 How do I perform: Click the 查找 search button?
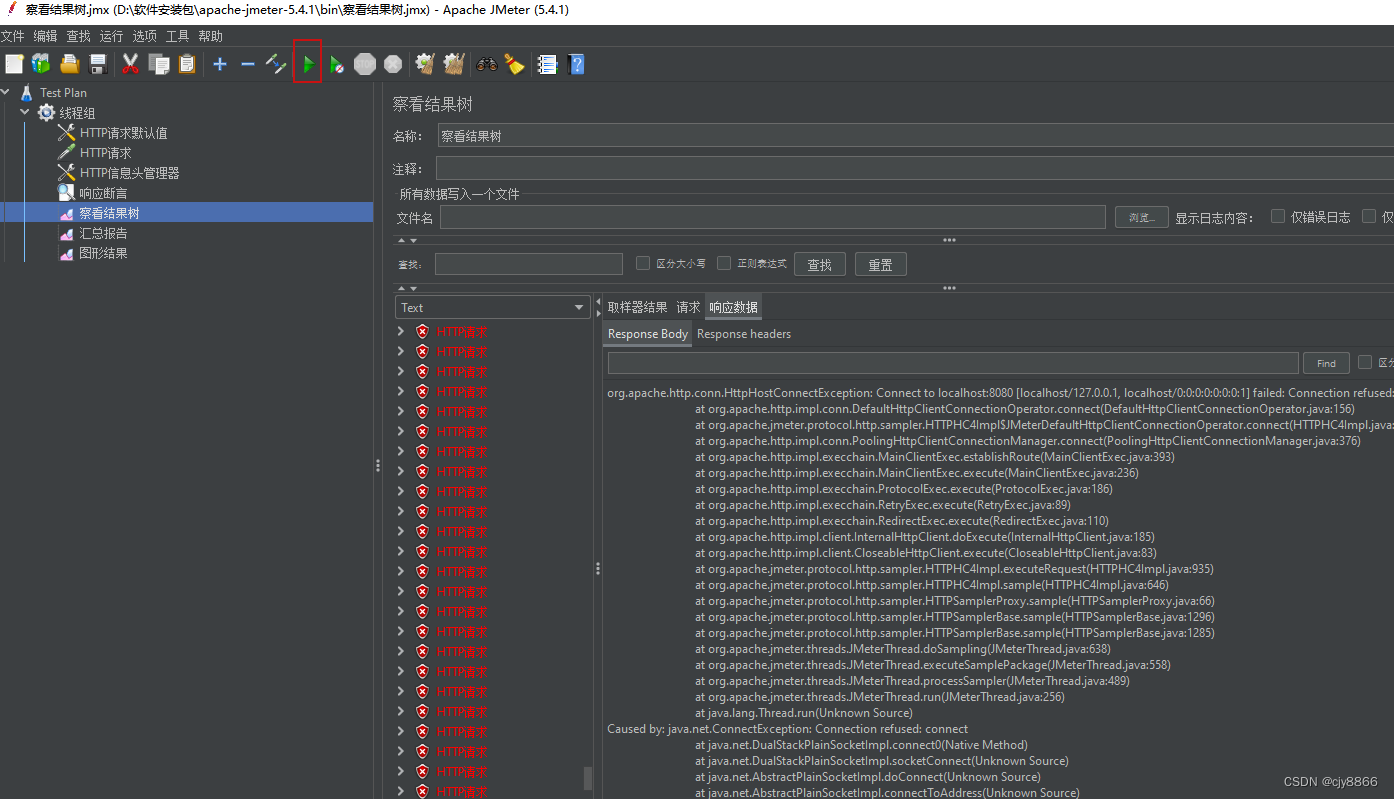click(x=820, y=264)
